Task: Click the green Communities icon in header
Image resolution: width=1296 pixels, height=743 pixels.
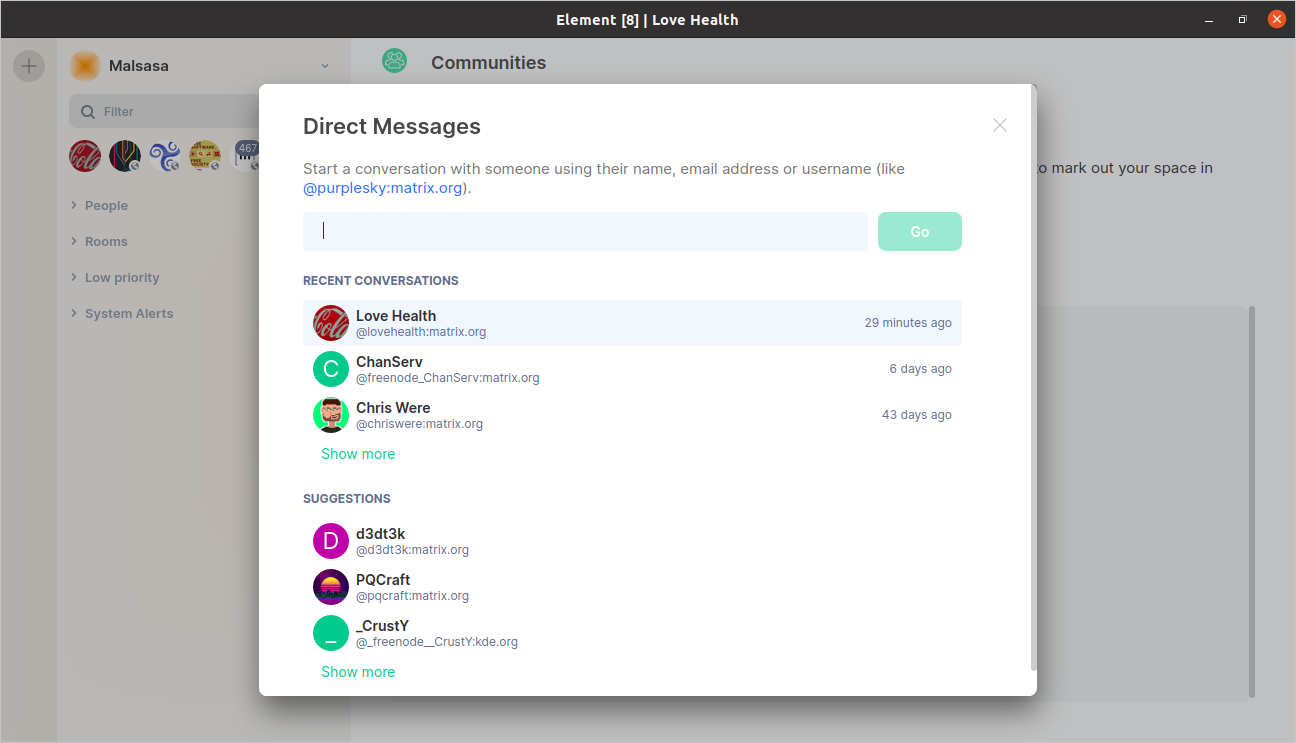Action: point(395,61)
